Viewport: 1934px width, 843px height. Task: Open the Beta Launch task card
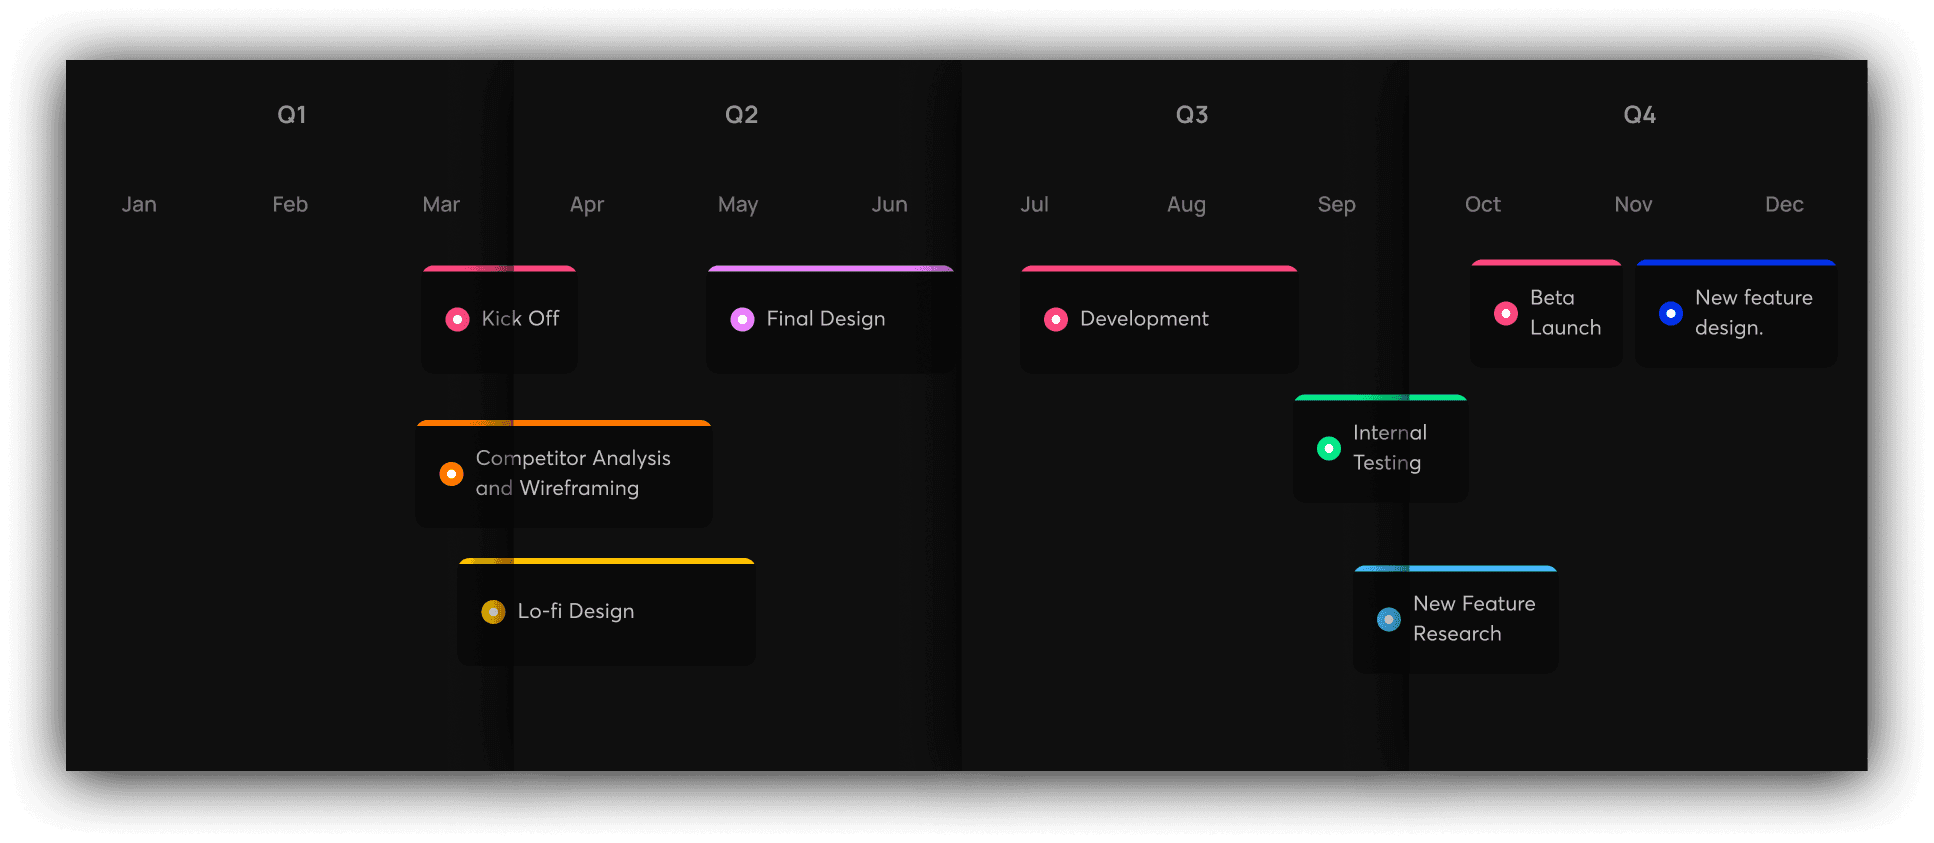(1546, 313)
